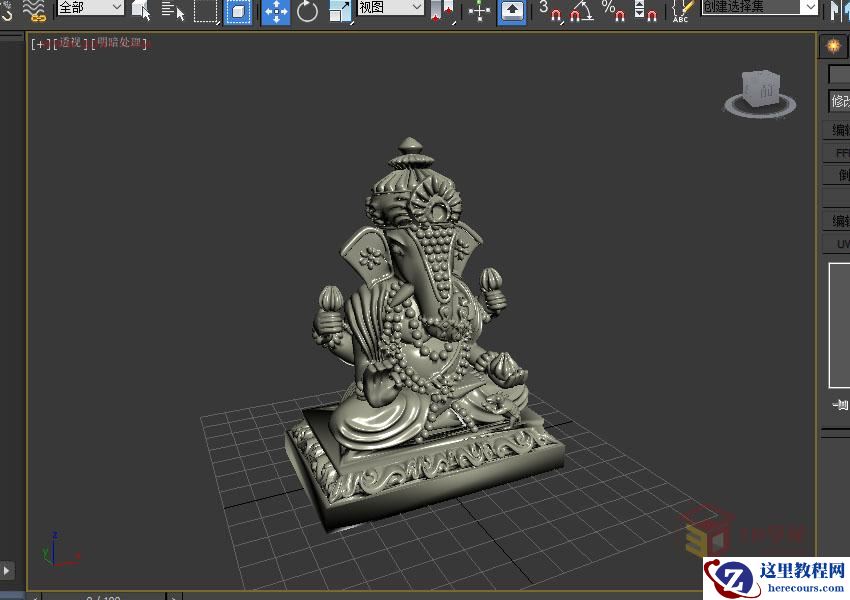Open Edit Named Selection Sets
The image size is (850, 600).
tap(682, 11)
